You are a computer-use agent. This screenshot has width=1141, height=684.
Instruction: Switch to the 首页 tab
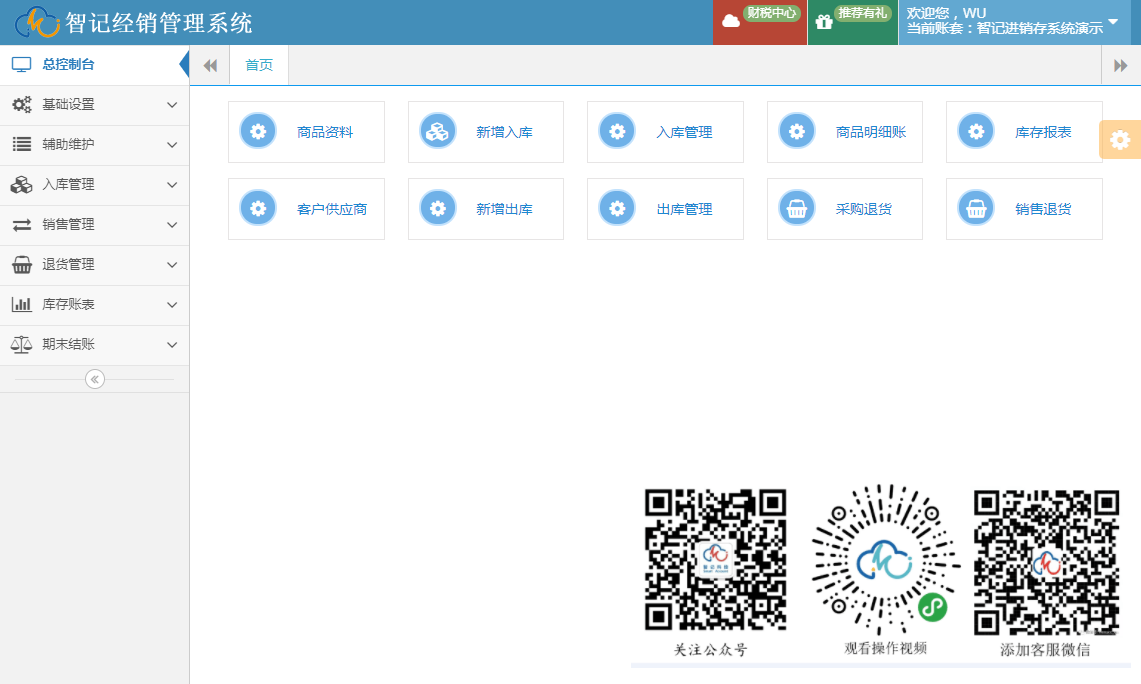(x=259, y=65)
